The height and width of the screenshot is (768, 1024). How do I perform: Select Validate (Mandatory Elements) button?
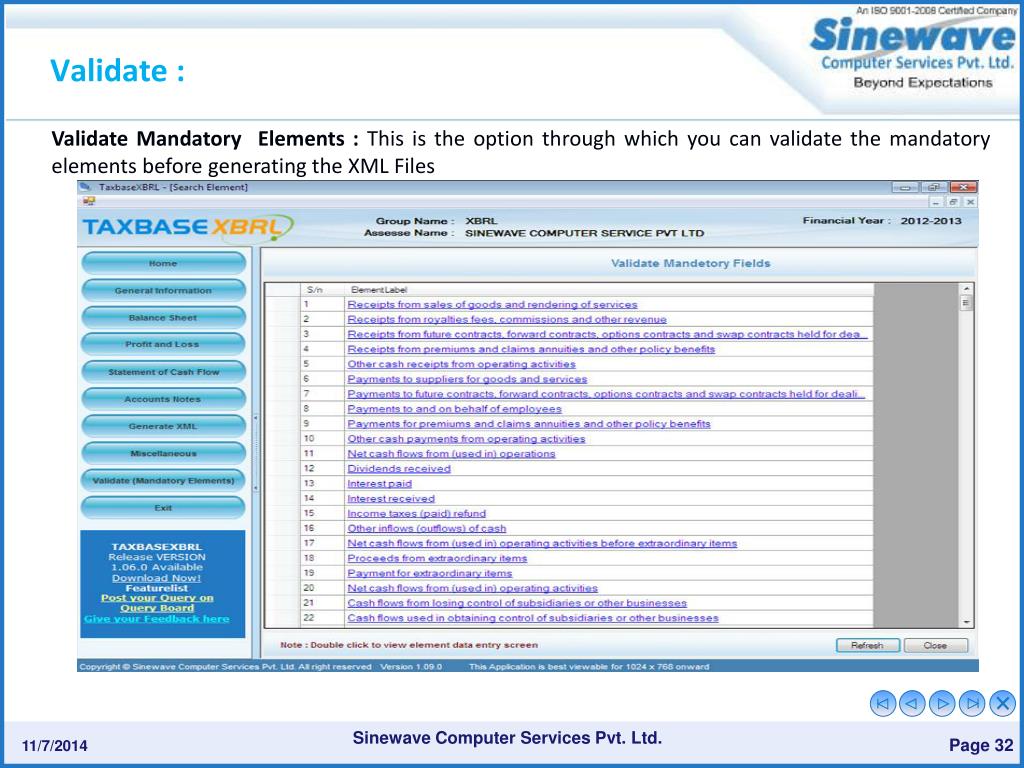point(163,481)
